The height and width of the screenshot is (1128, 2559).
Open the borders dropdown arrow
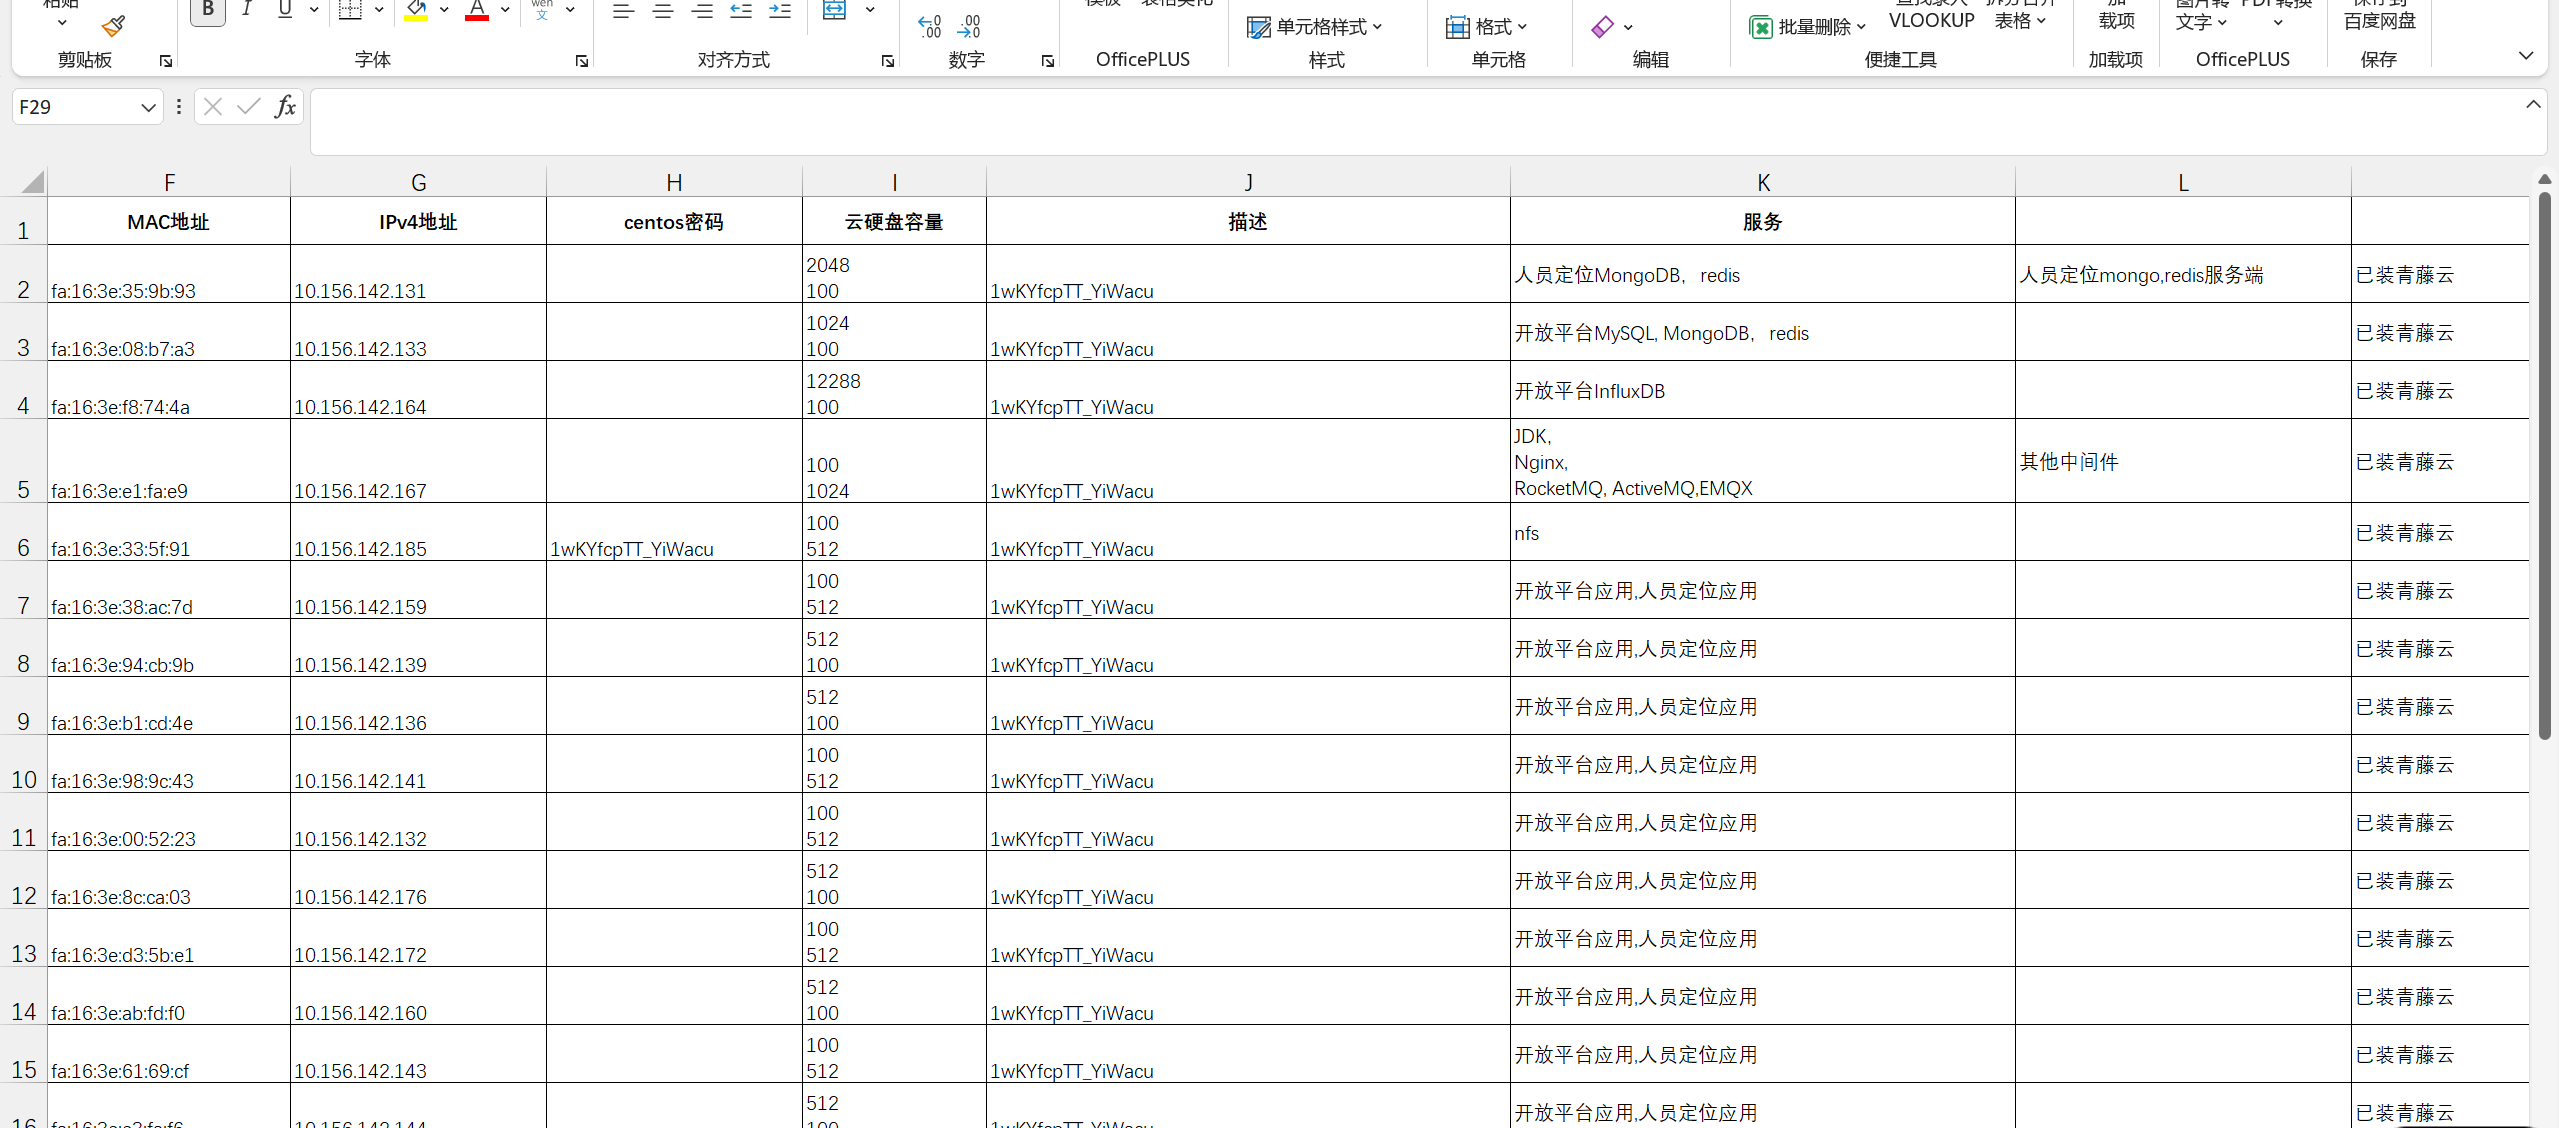pyautogui.click(x=379, y=10)
